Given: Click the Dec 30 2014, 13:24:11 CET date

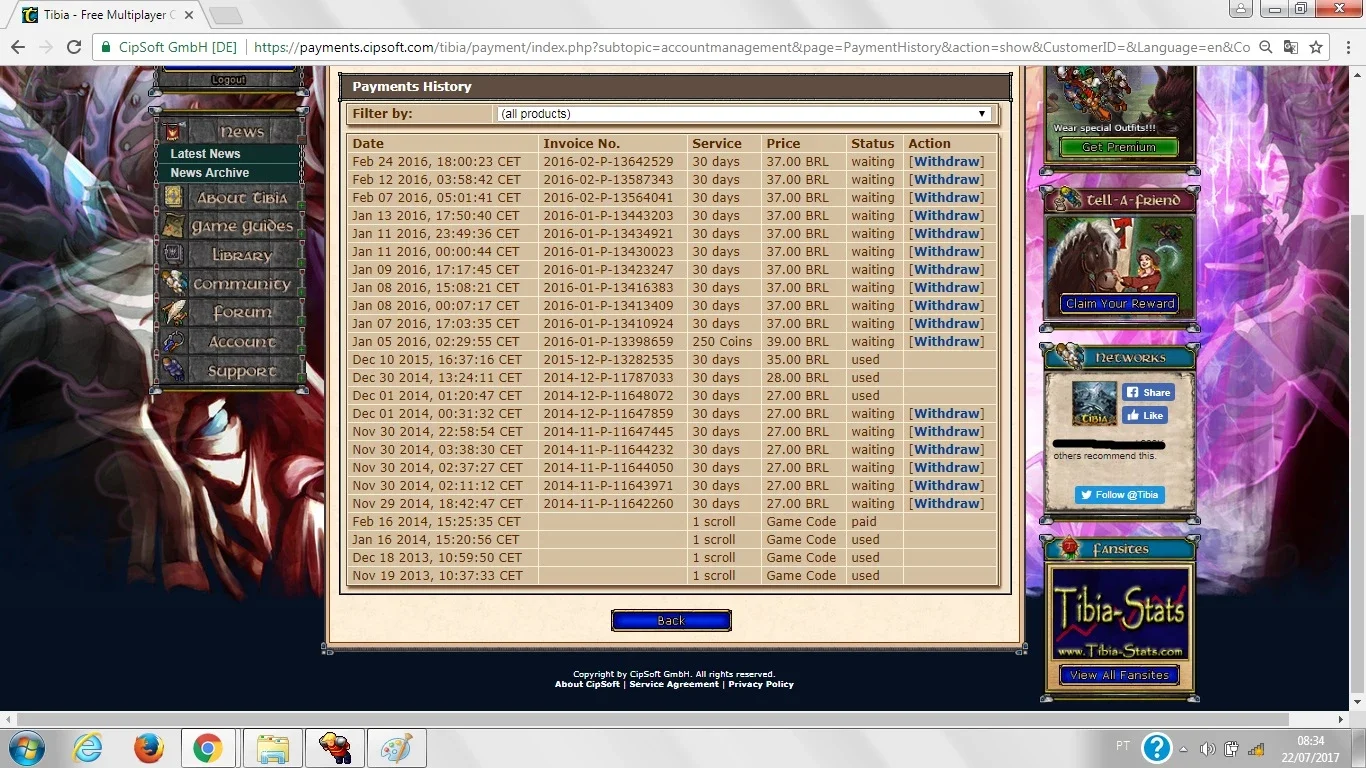Looking at the screenshot, I should click(436, 377).
